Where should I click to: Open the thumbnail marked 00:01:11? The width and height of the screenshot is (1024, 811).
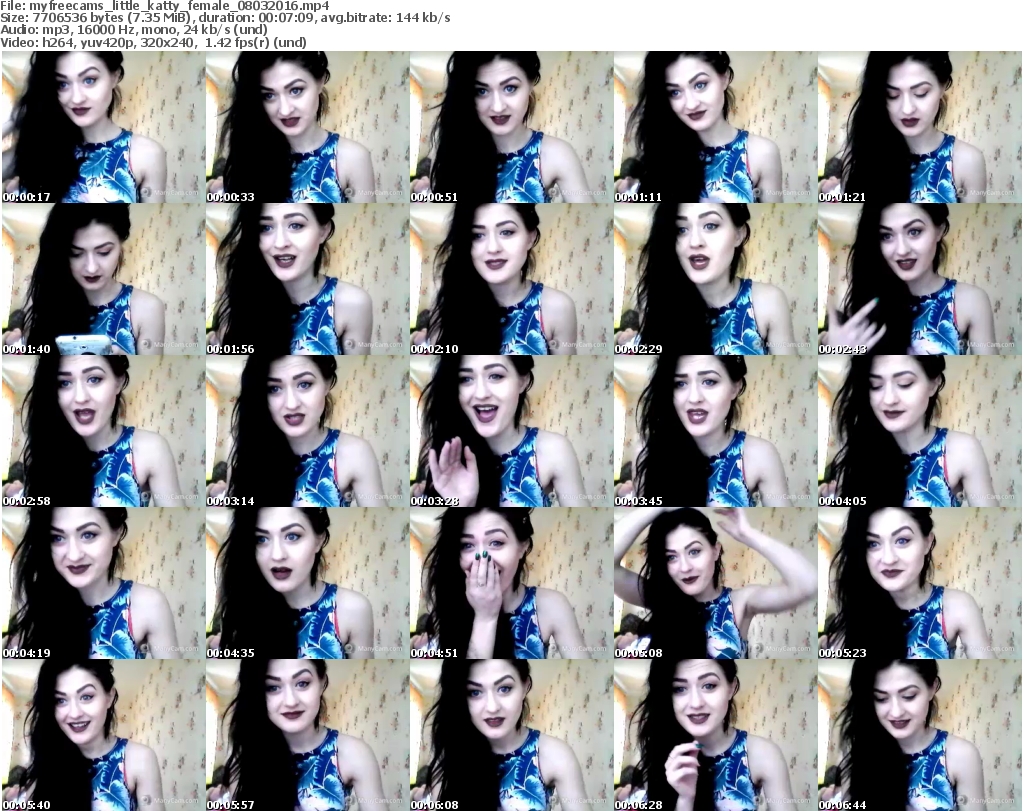[715, 128]
